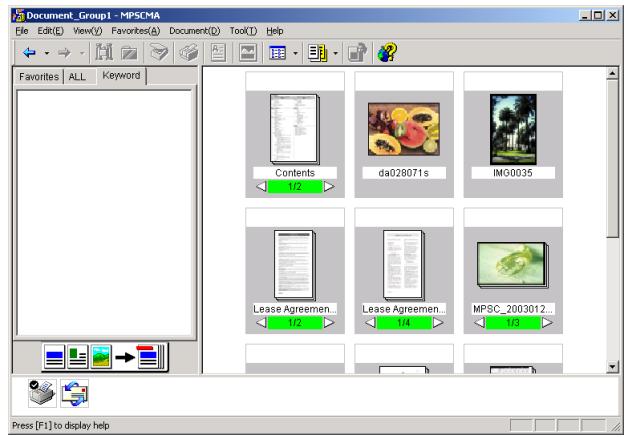The width and height of the screenshot is (629, 437).
Task: Click the yellow sort documents icon
Action: tap(318, 53)
